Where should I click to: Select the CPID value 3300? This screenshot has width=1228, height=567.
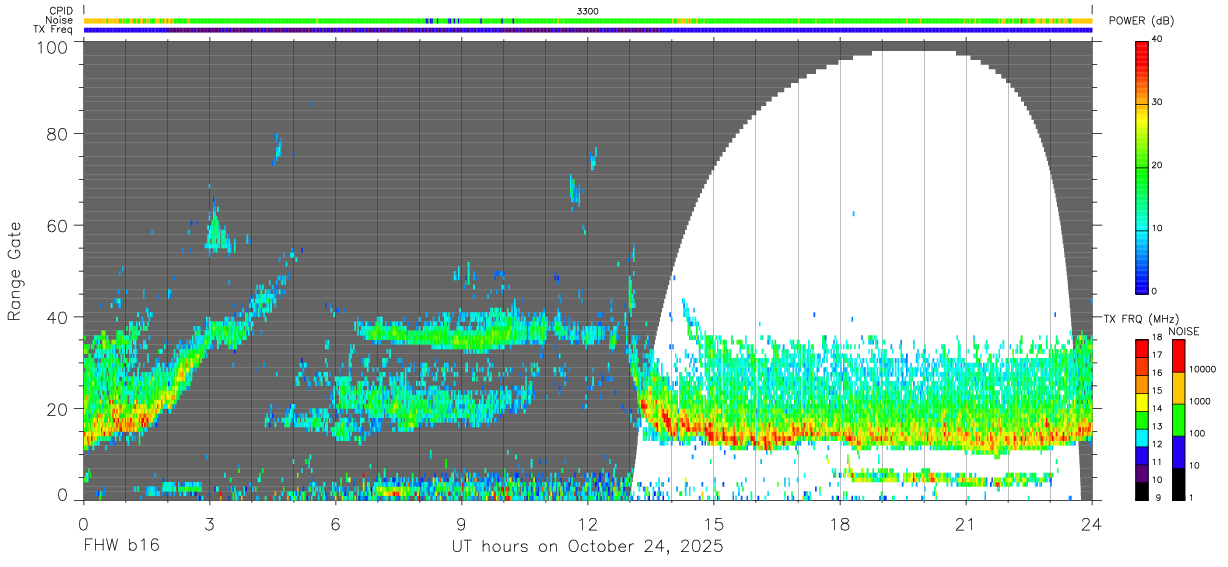coord(588,11)
